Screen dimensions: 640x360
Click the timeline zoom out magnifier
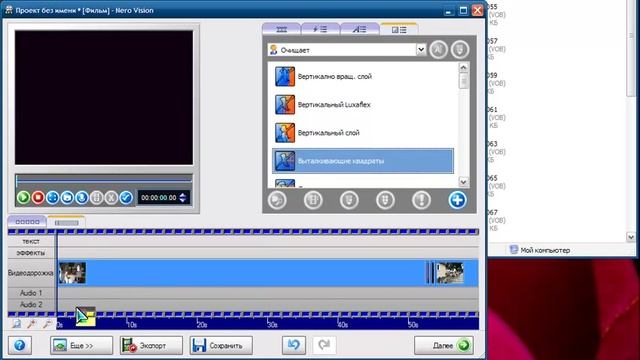pos(47,324)
